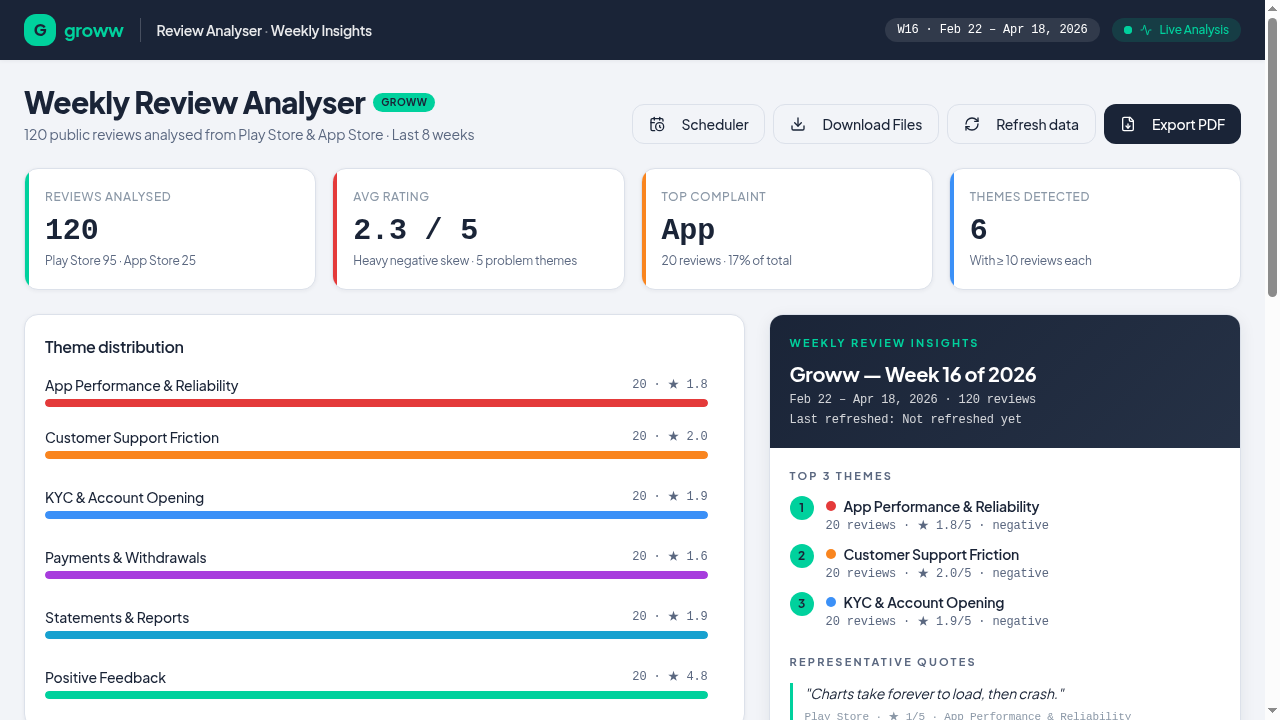Click the Live Analysis status pill

tap(1176, 30)
